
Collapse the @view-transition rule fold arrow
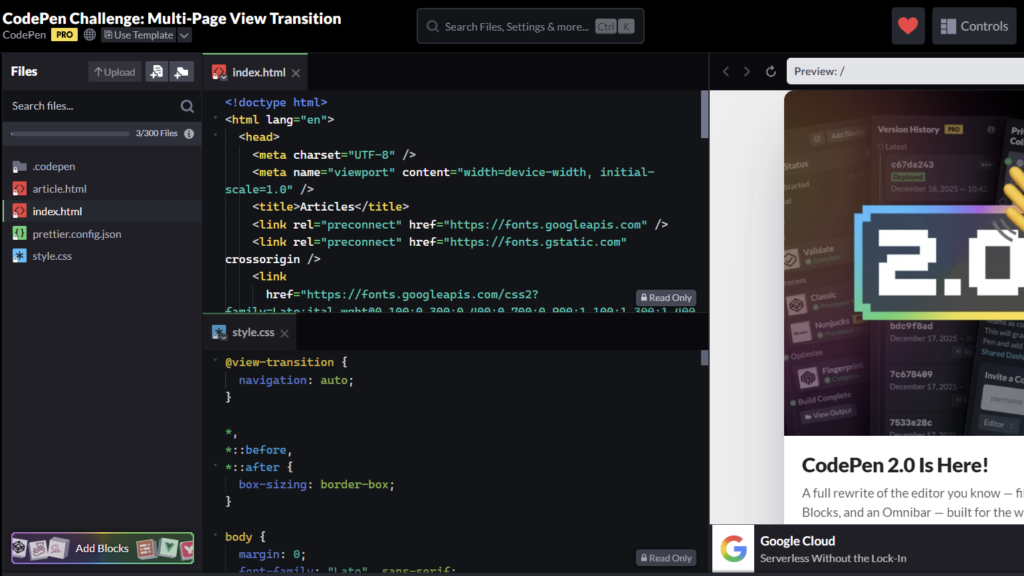[x=216, y=361]
